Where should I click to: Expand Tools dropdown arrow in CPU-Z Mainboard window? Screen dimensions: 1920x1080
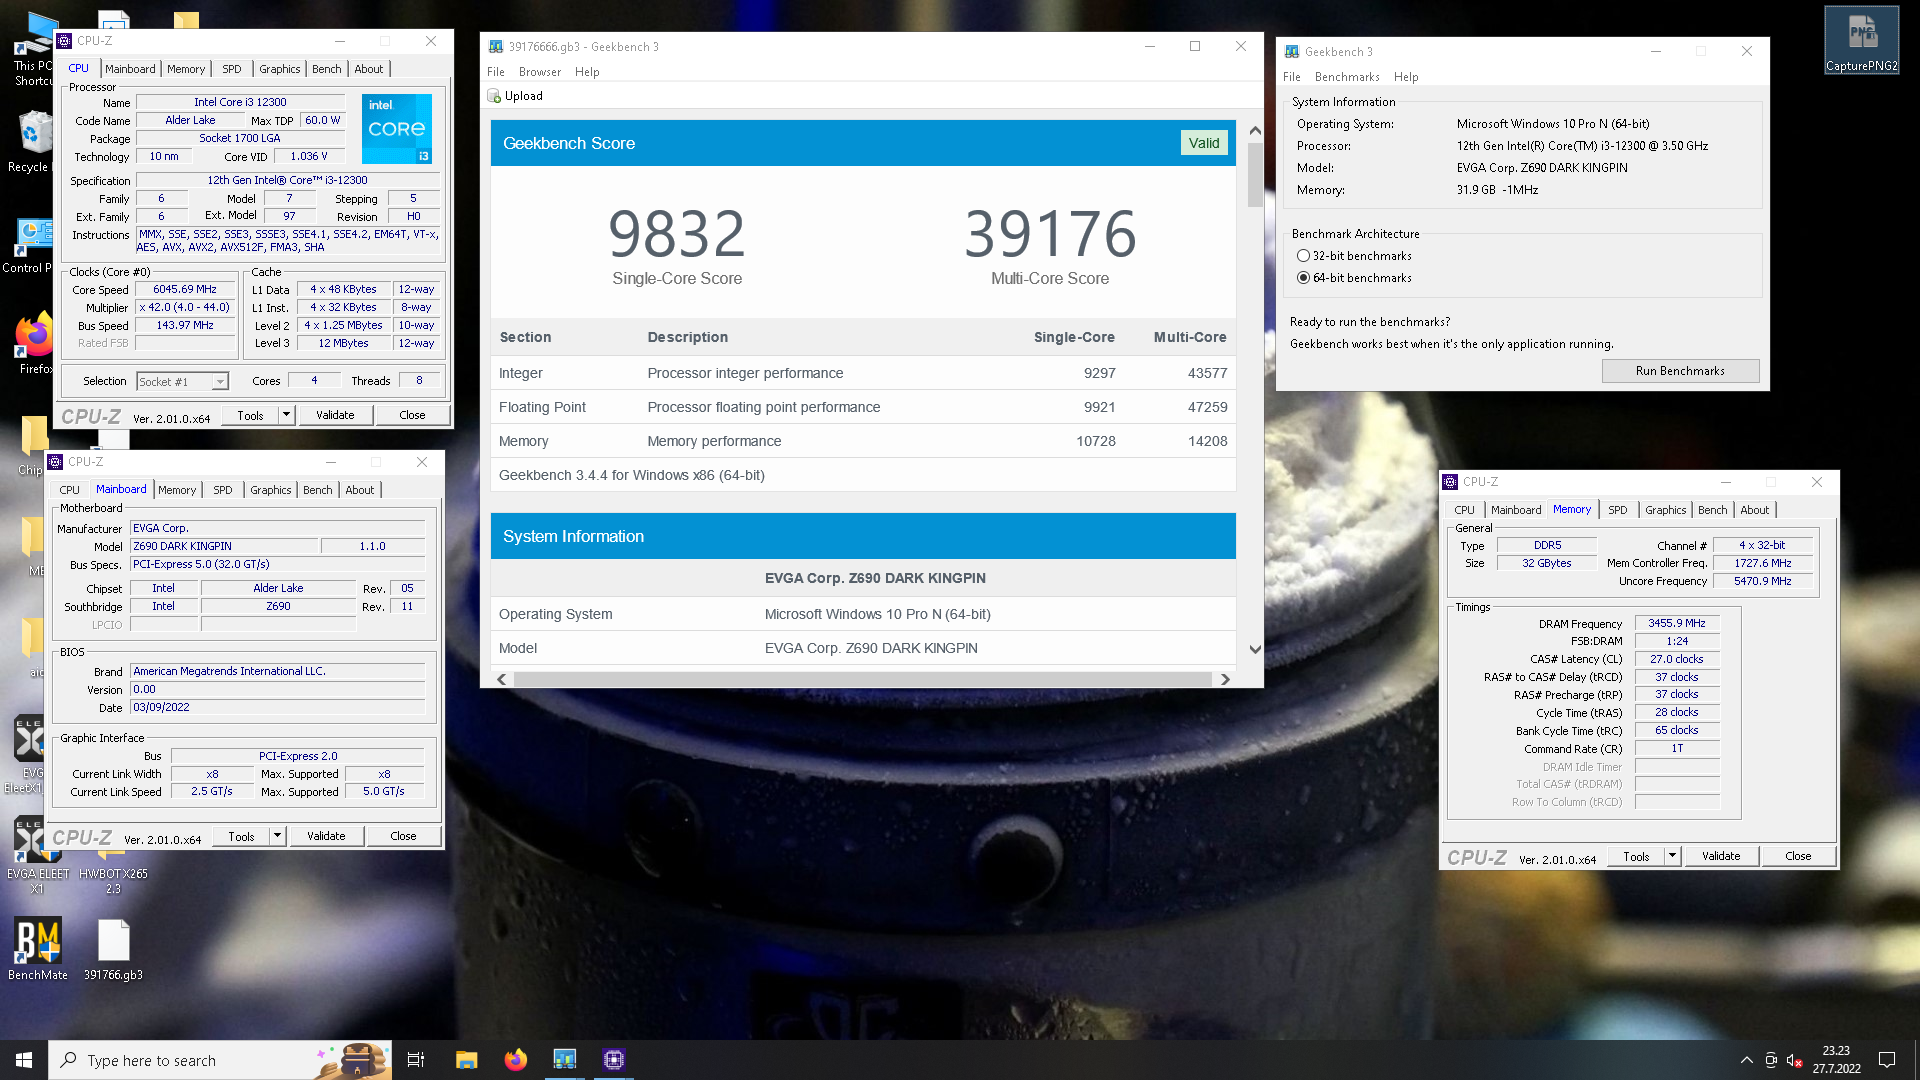tap(277, 836)
